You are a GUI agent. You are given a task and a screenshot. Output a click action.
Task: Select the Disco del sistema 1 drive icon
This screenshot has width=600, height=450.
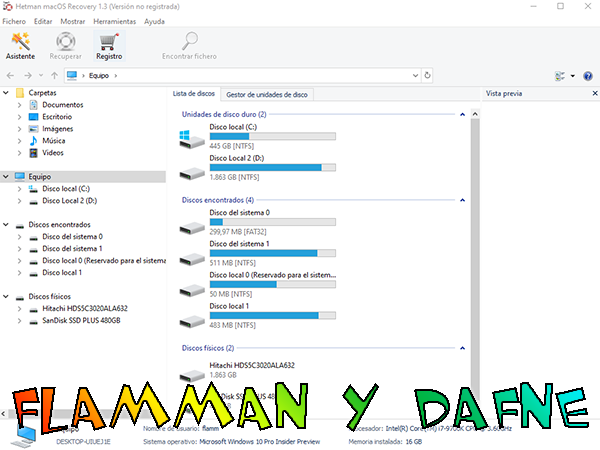point(192,259)
